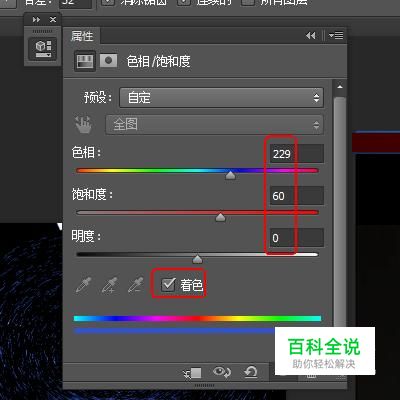The height and width of the screenshot is (400, 400).
Task: Click the properties panel vertical scrollbar thumb
Action: 340,213
